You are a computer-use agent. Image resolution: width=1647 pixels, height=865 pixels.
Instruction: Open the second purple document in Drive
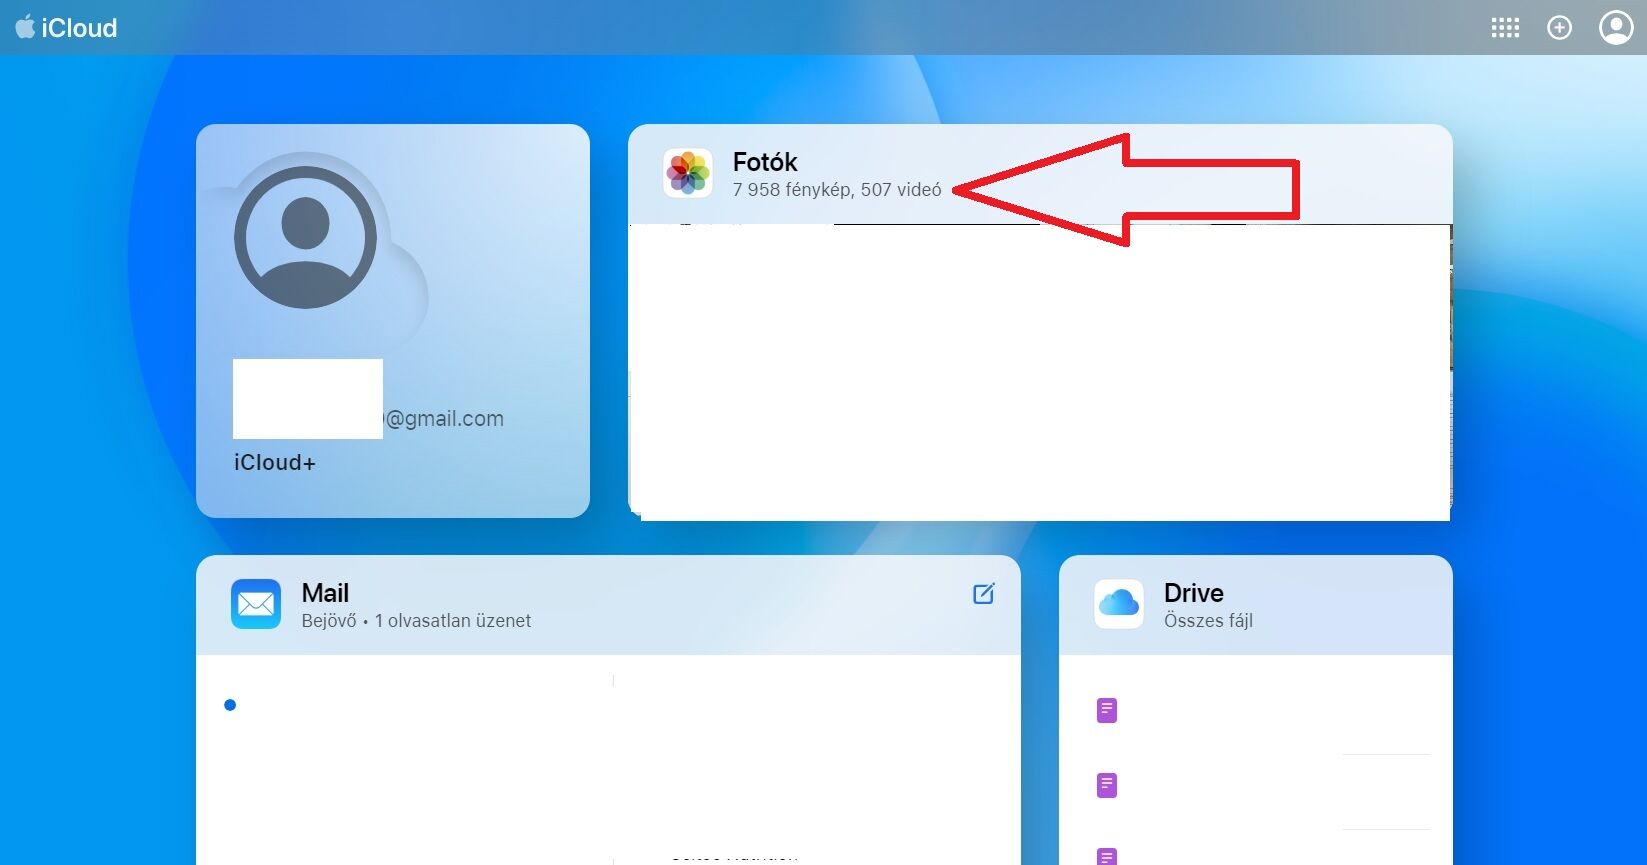[x=1107, y=785]
